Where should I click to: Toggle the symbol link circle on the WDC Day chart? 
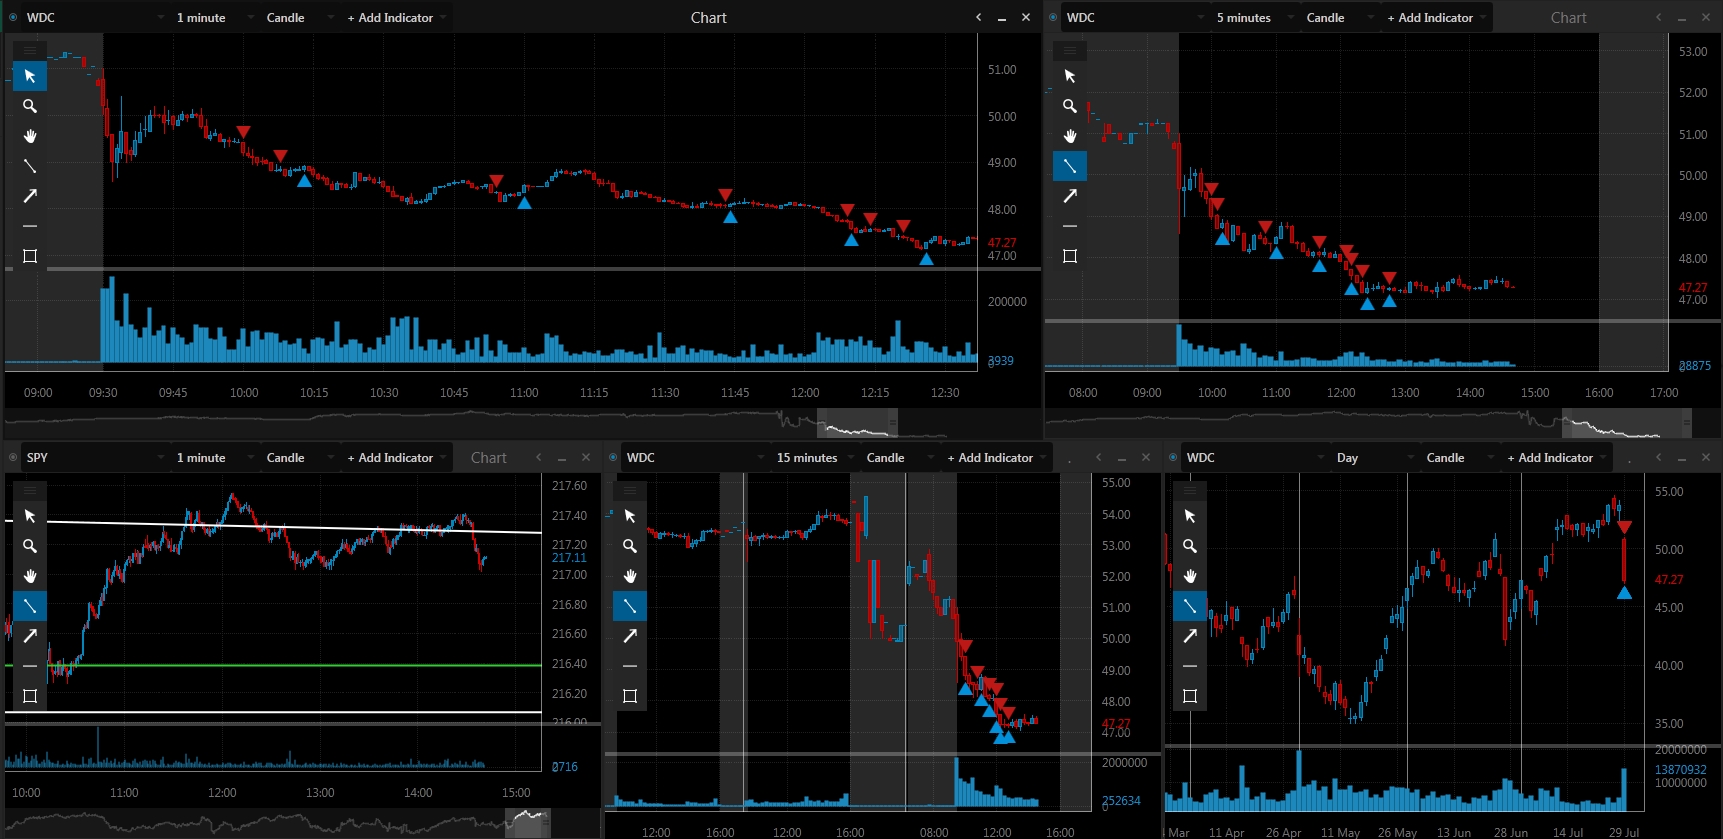(1173, 457)
